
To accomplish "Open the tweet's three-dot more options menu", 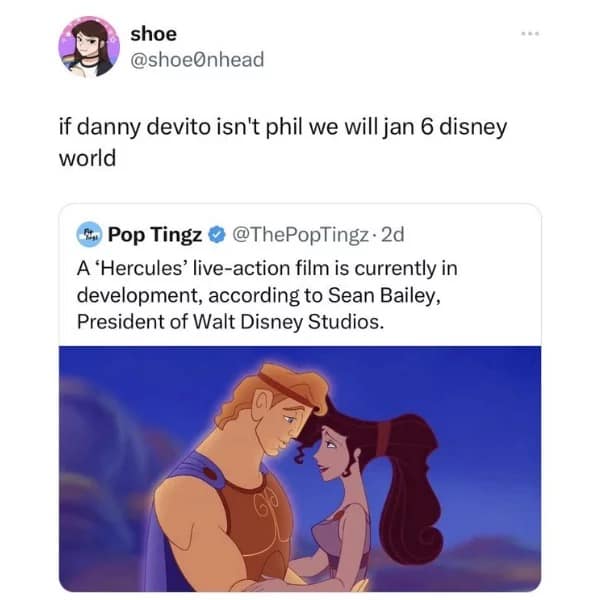I will coord(530,34).
